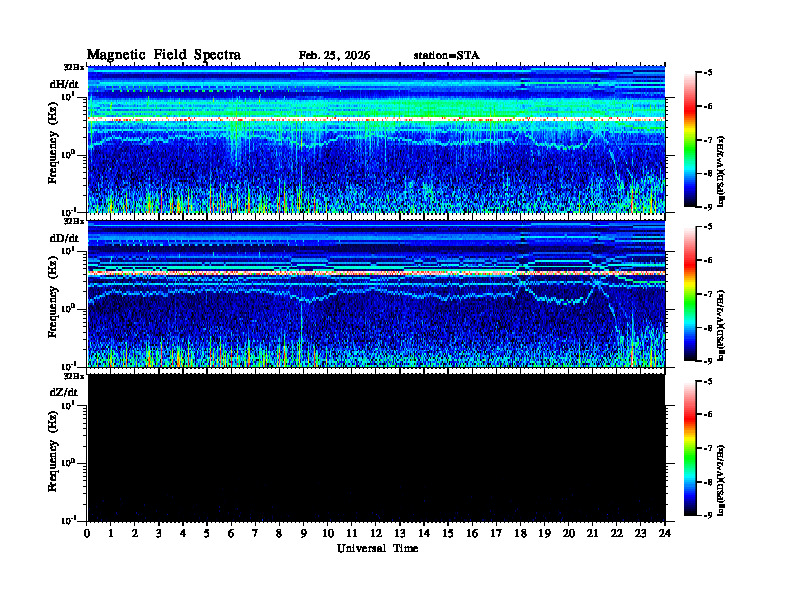Click hour tick label "14" on the time axis
Screen dimensions: 792x612
[424, 533]
